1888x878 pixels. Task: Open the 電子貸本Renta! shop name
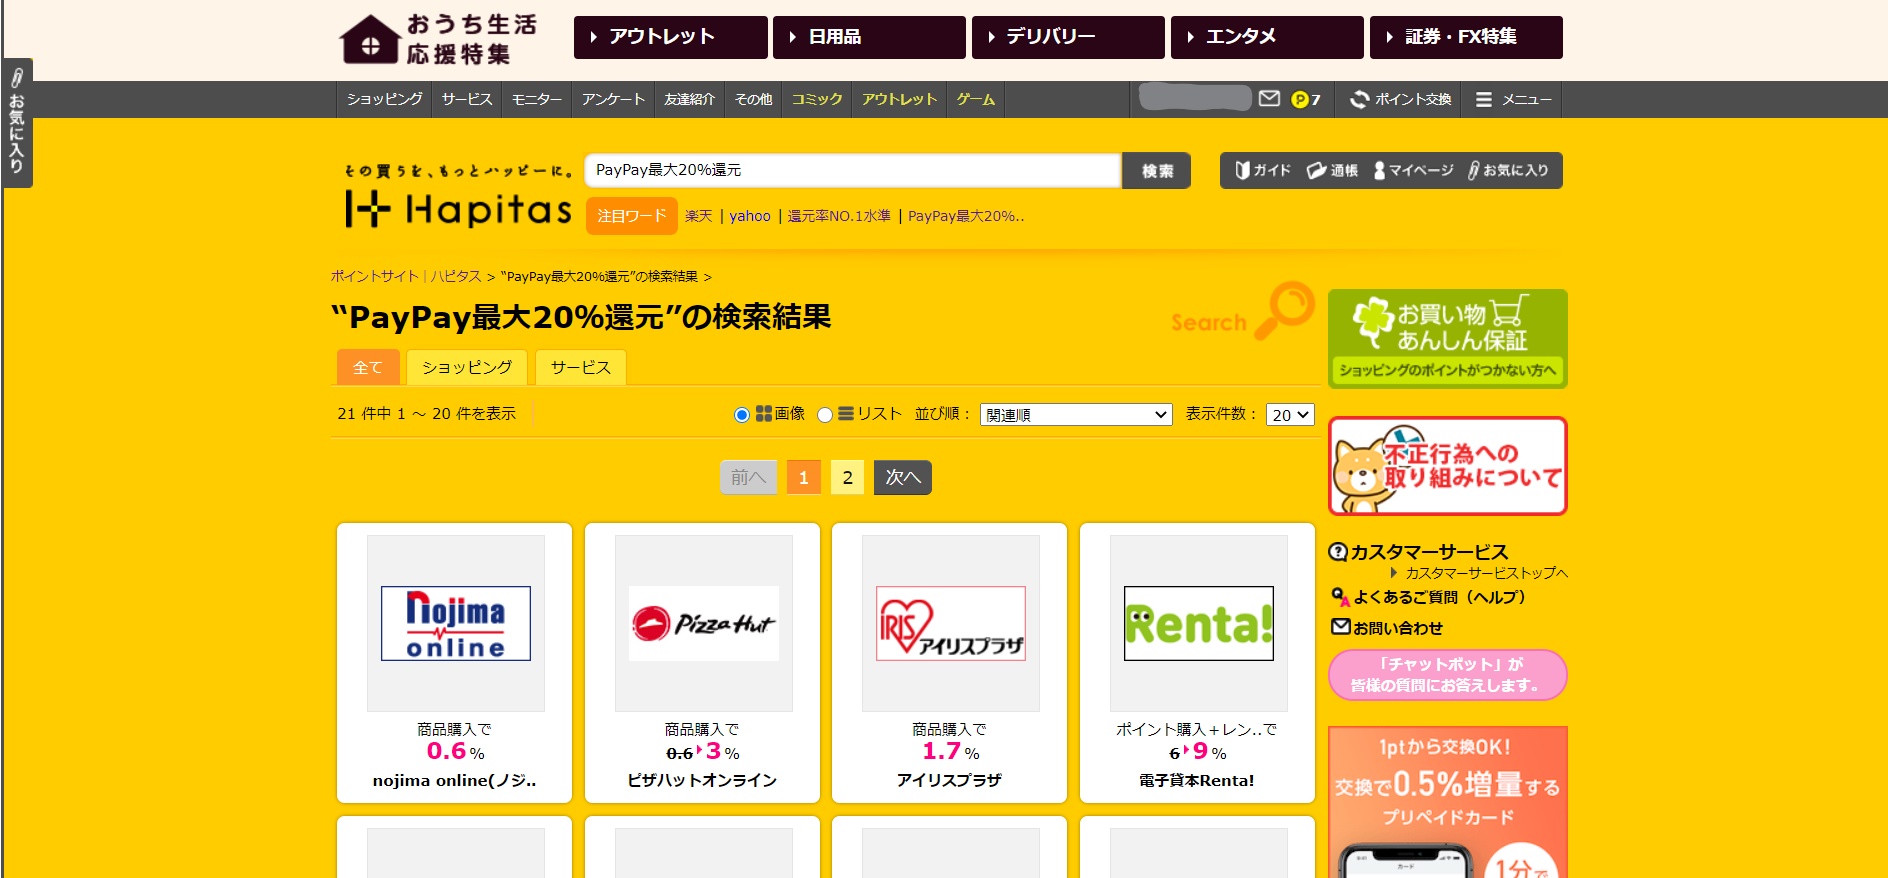1197,780
